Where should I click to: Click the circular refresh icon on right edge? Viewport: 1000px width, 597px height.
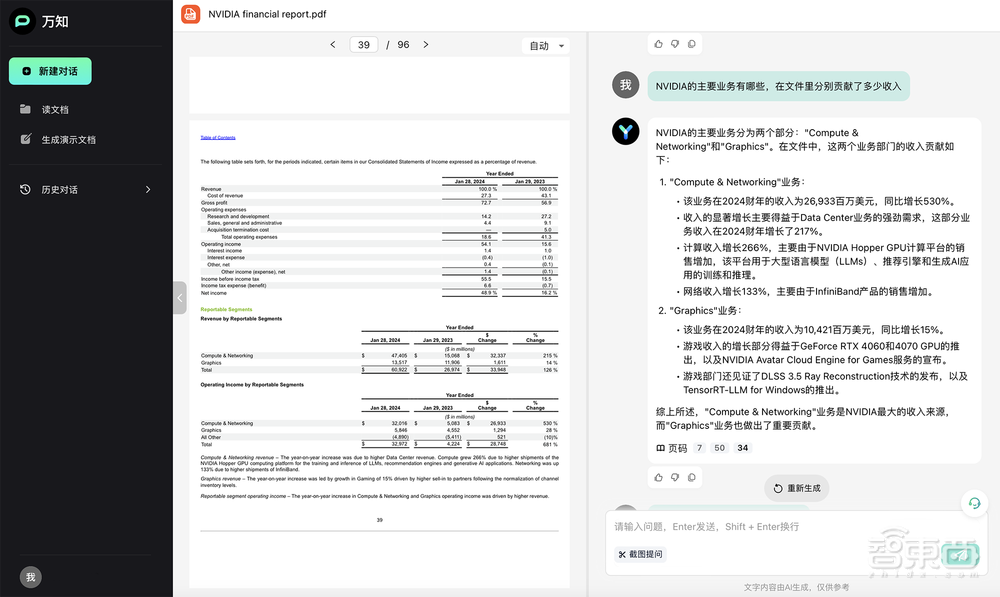[974, 503]
